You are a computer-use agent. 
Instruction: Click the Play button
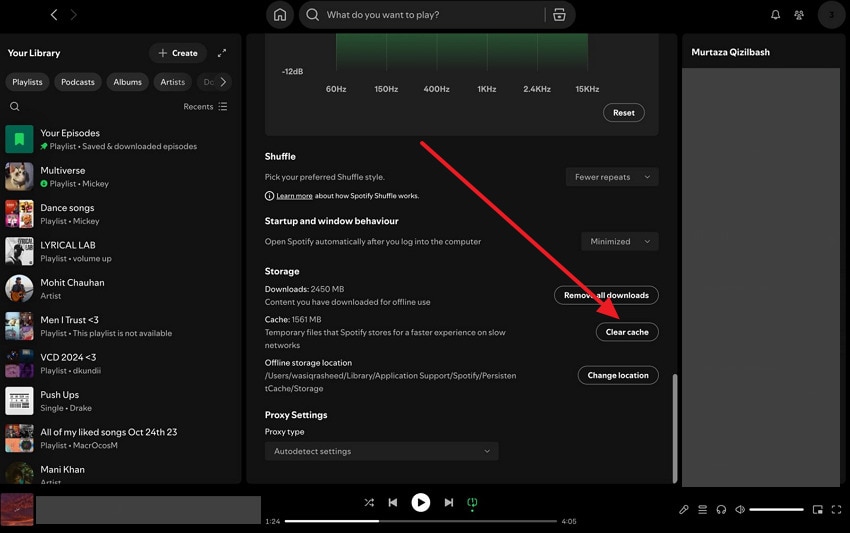click(421, 503)
